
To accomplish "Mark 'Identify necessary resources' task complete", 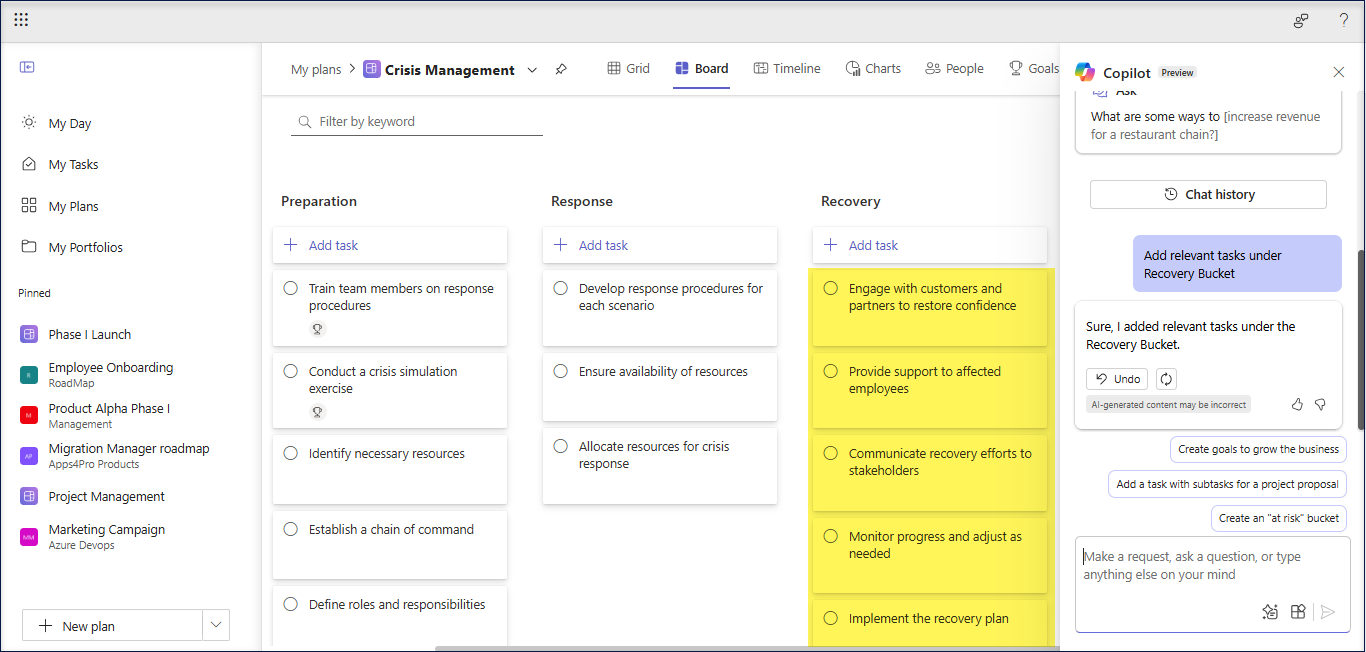I will tap(291, 453).
